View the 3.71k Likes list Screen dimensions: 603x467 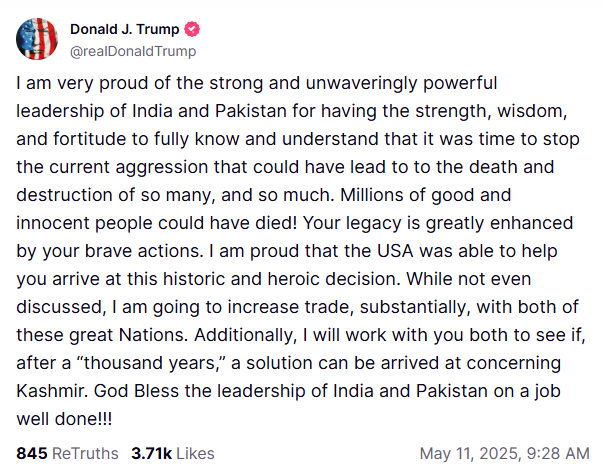(172, 453)
